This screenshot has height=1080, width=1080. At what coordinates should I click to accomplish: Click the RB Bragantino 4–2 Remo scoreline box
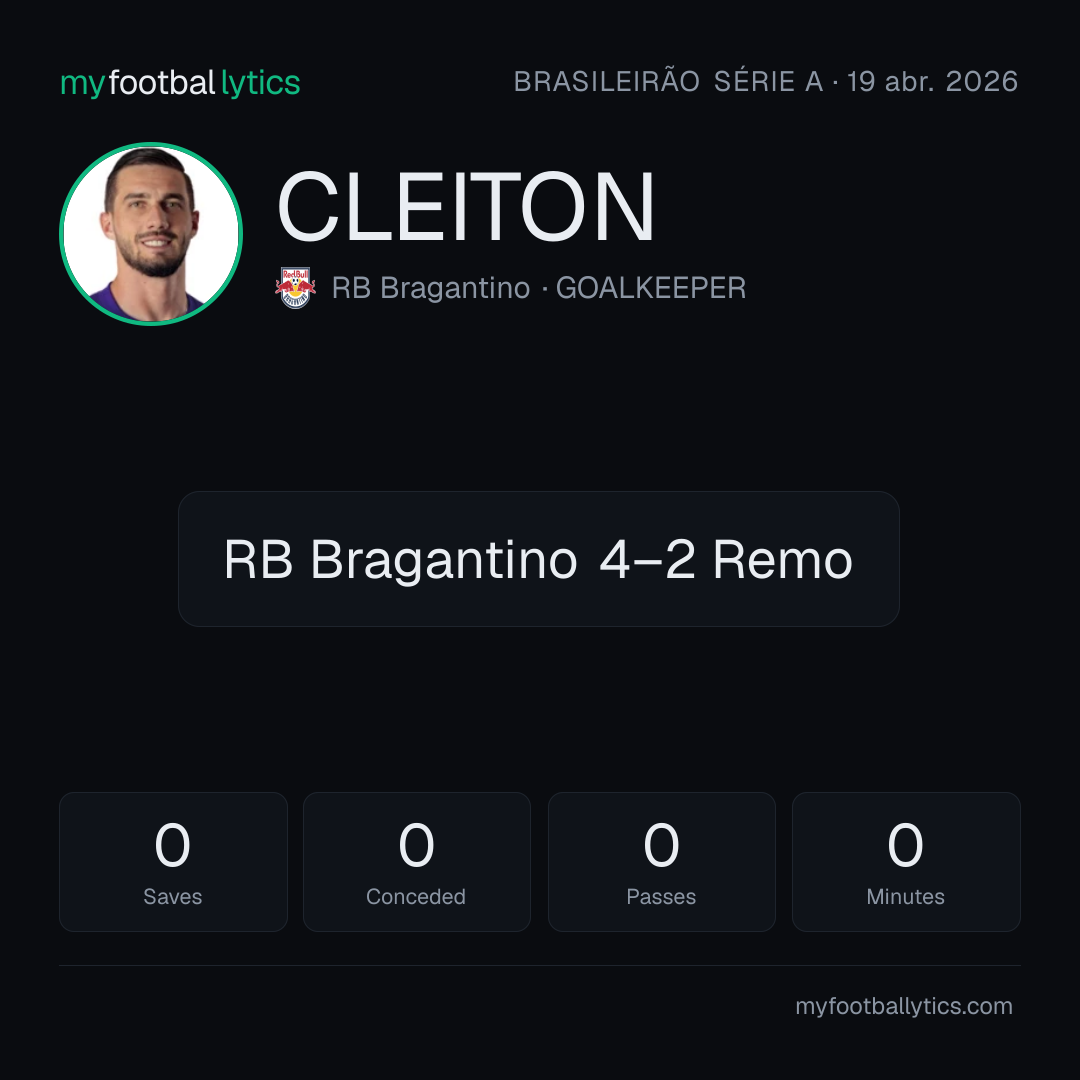(x=539, y=559)
